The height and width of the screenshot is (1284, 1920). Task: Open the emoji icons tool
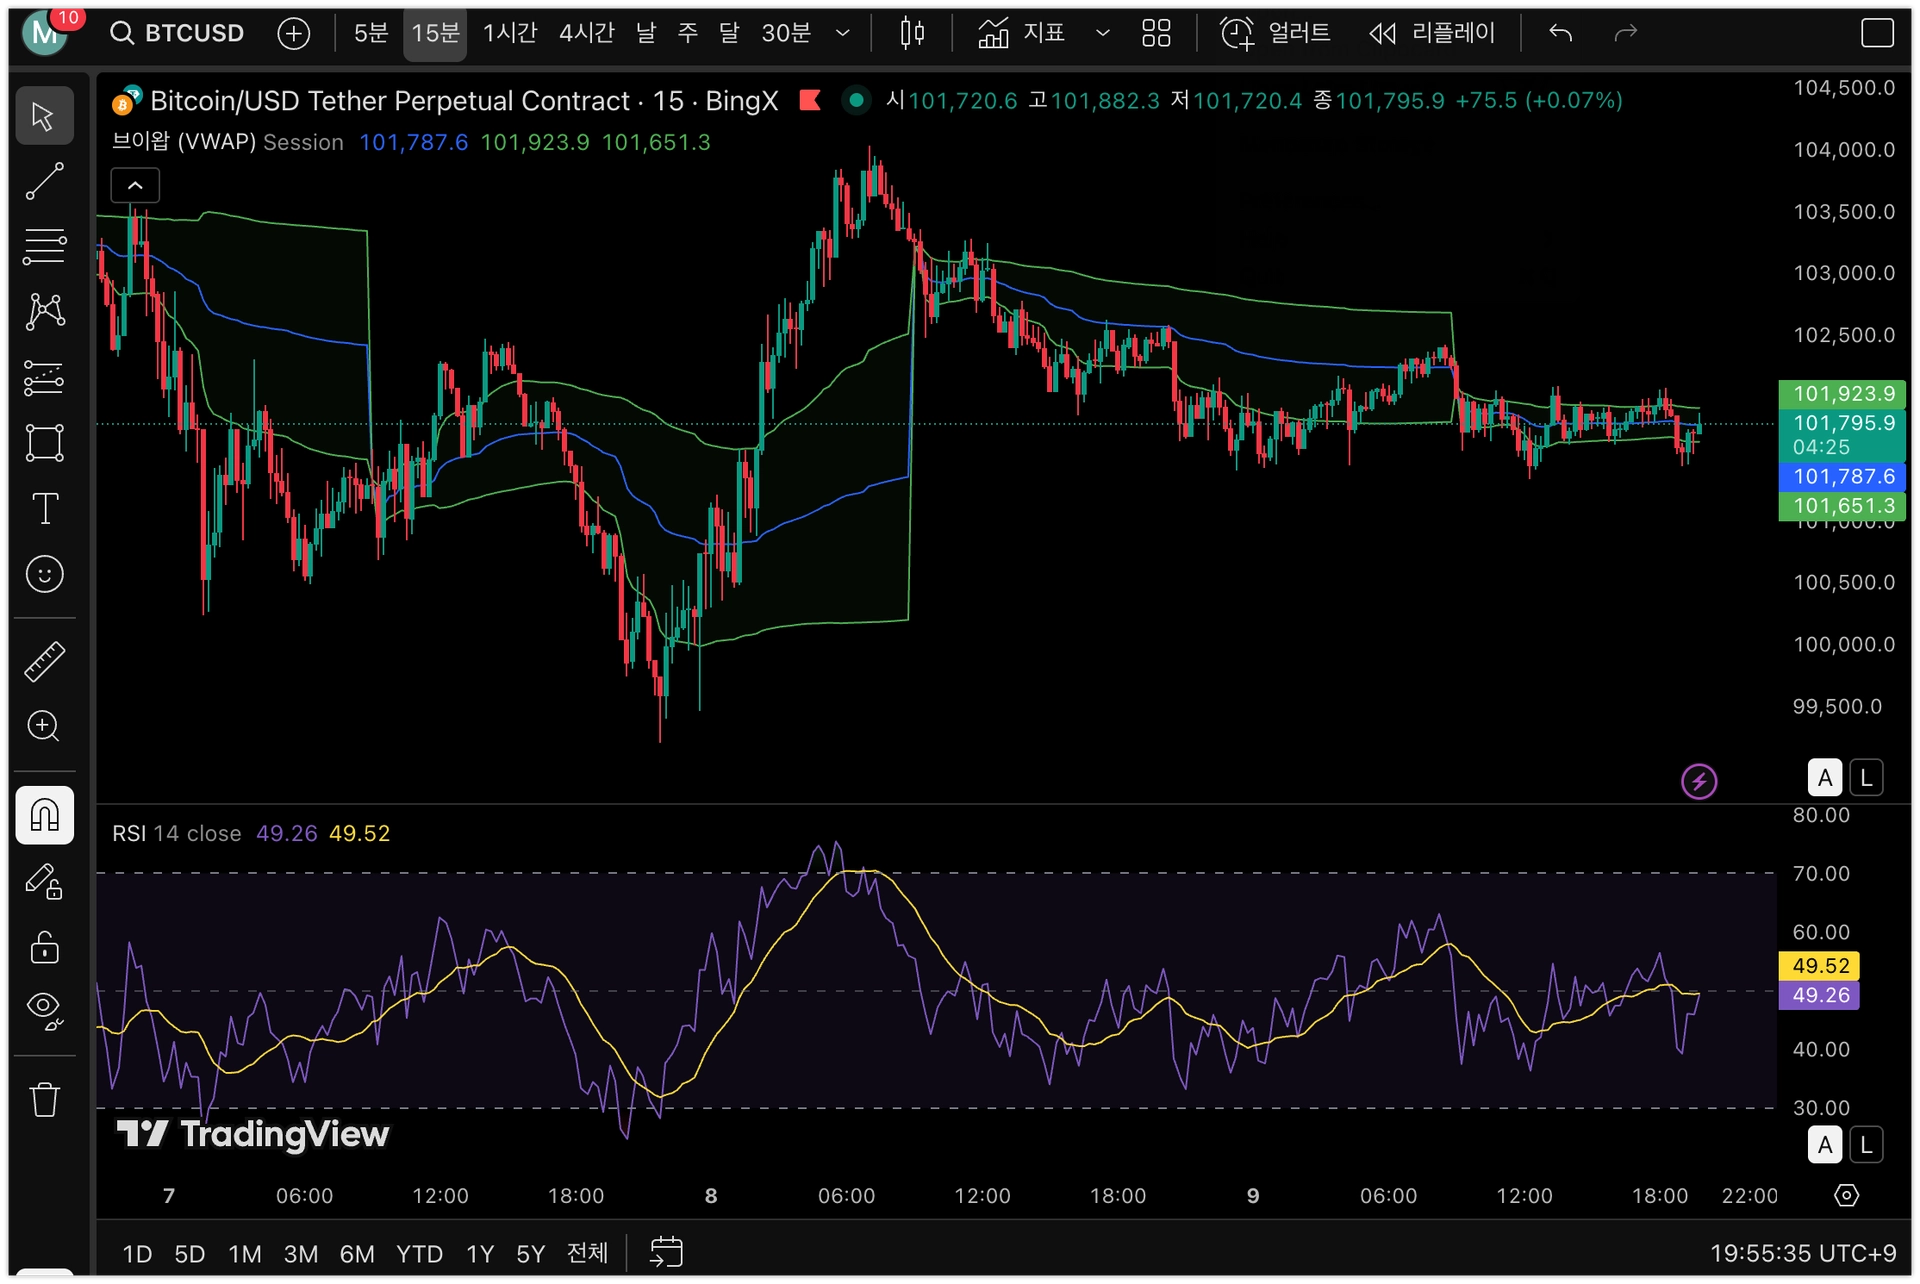pyautogui.click(x=44, y=574)
